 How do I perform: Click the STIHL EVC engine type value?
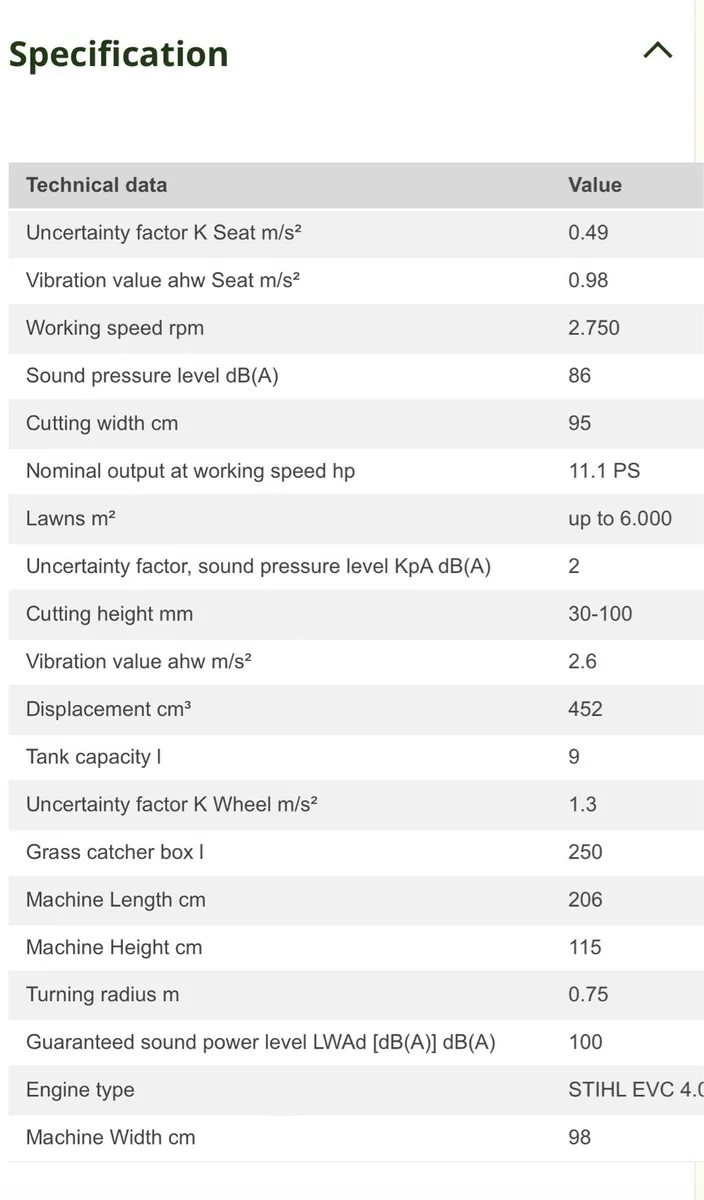(636, 1090)
